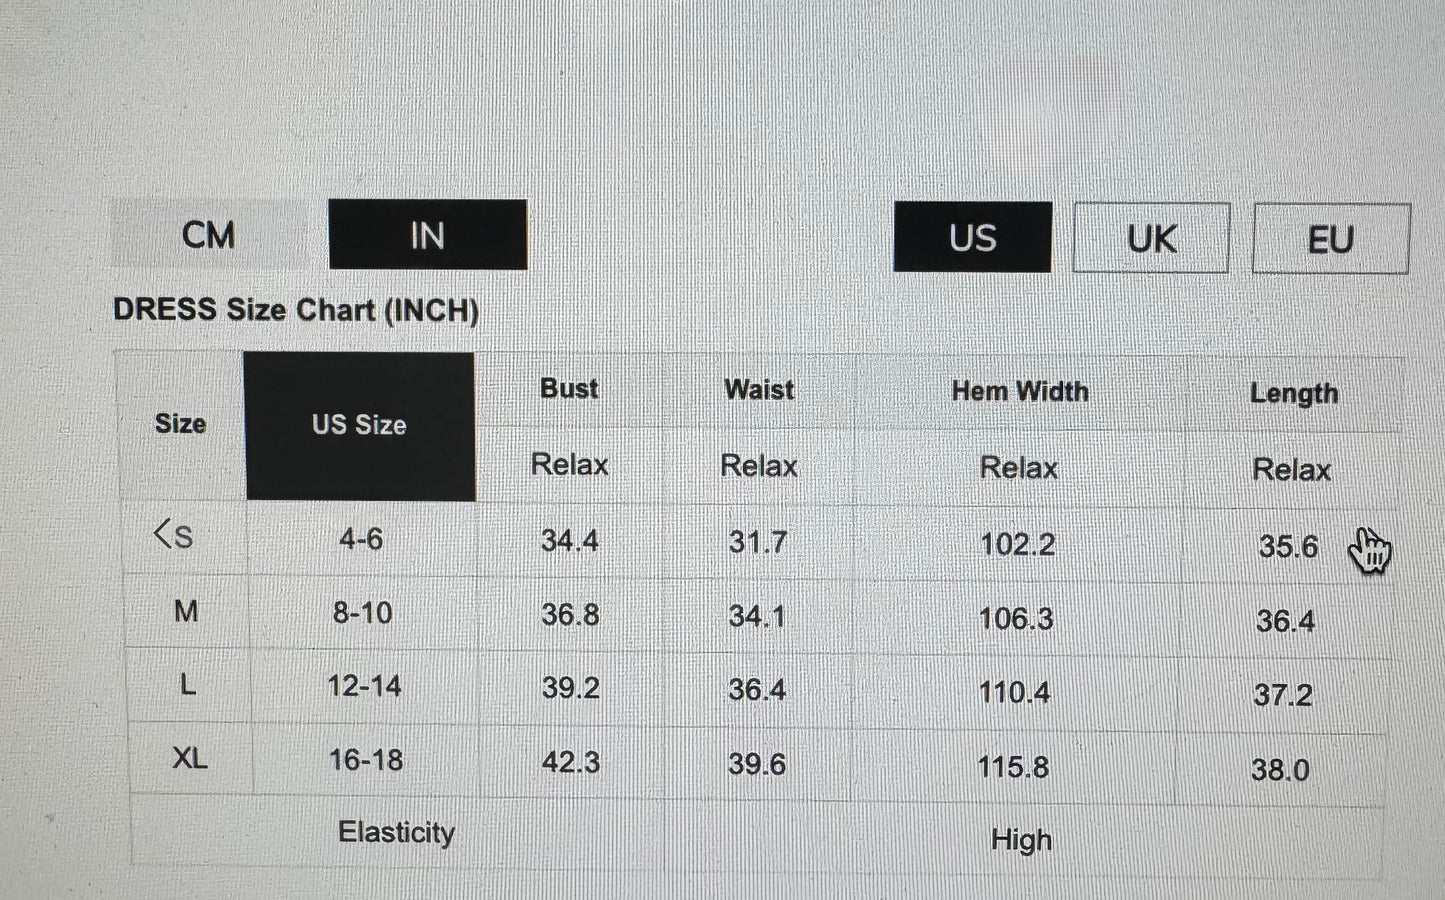This screenshot has height=900, width=1445.
Task: Select the XL size row label
Action: 190,758
